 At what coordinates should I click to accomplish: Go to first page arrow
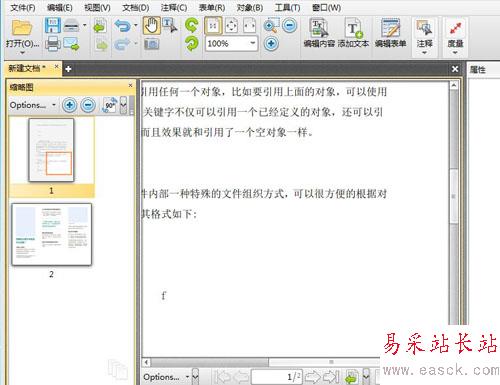click(223, 377)
